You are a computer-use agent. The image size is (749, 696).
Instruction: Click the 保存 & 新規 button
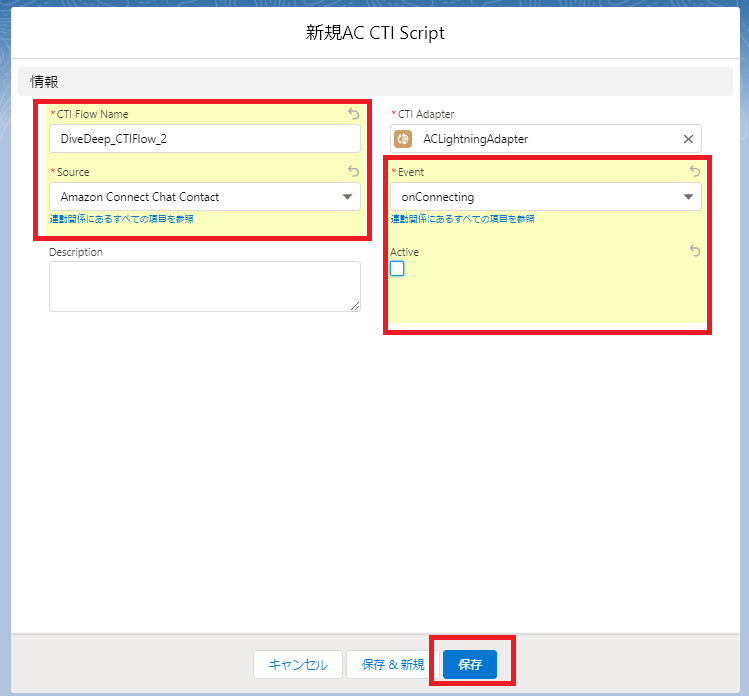[393, 664]
